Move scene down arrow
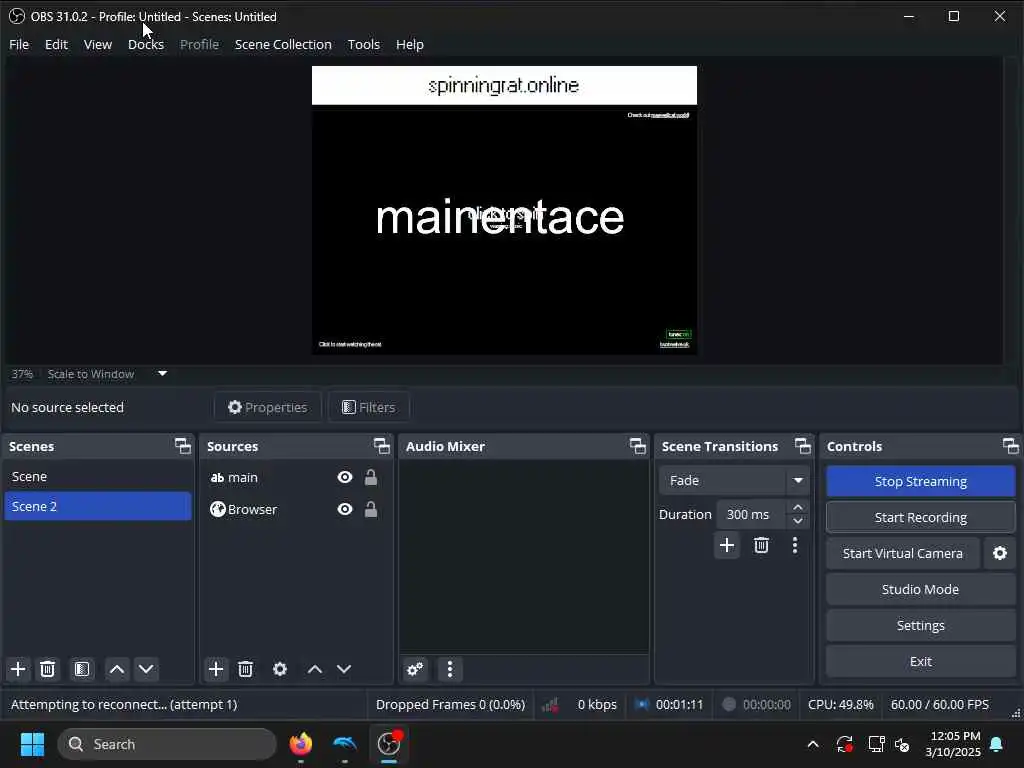This screenshot has height=768, width=1024. [146, 669]
